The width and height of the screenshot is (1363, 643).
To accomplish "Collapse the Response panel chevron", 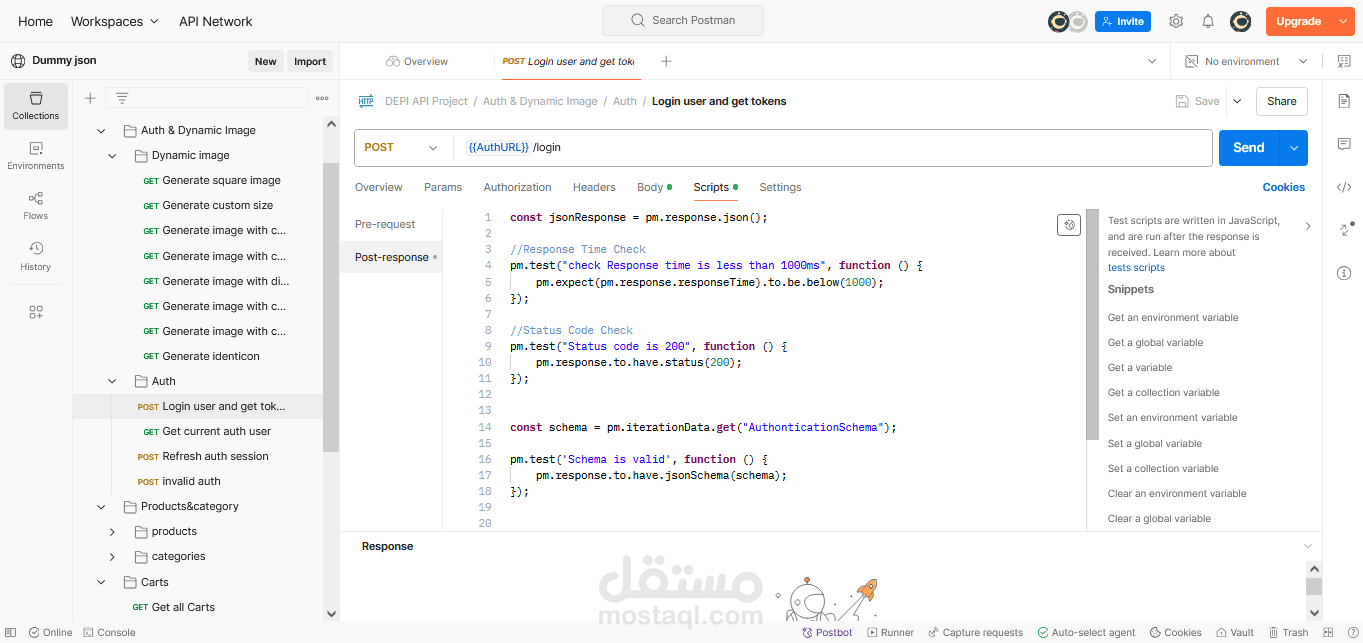I will tap(1308, 546).
